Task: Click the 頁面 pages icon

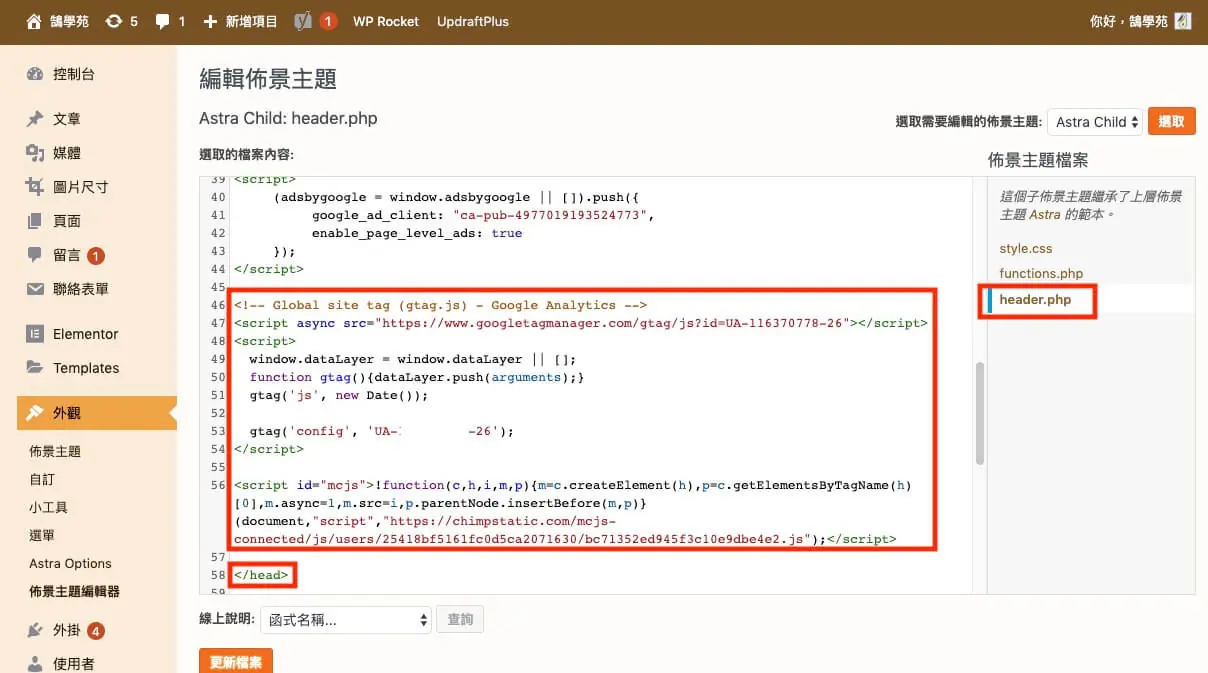Action: click(35, 221)
